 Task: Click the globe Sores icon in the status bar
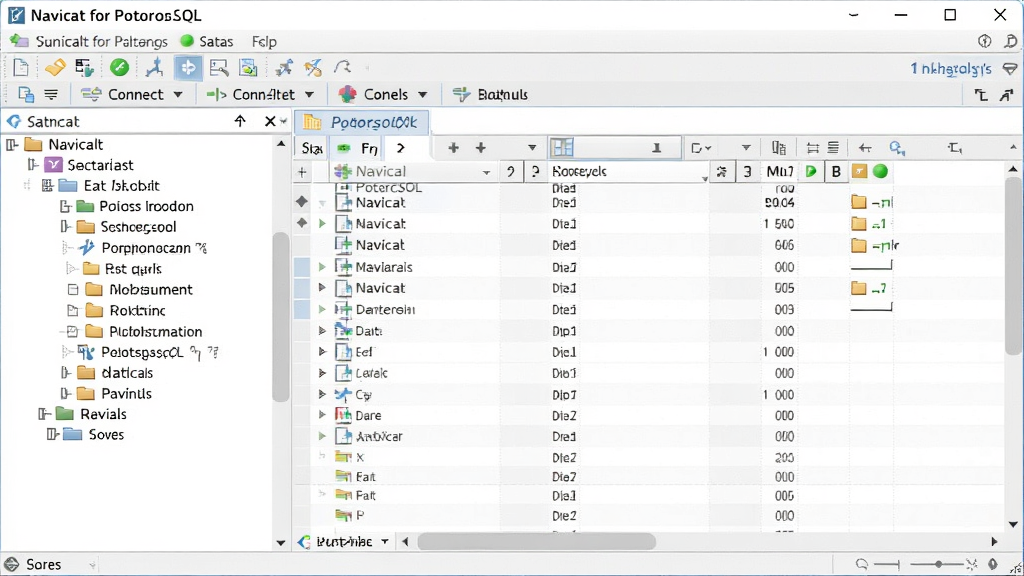coord(12,564)
